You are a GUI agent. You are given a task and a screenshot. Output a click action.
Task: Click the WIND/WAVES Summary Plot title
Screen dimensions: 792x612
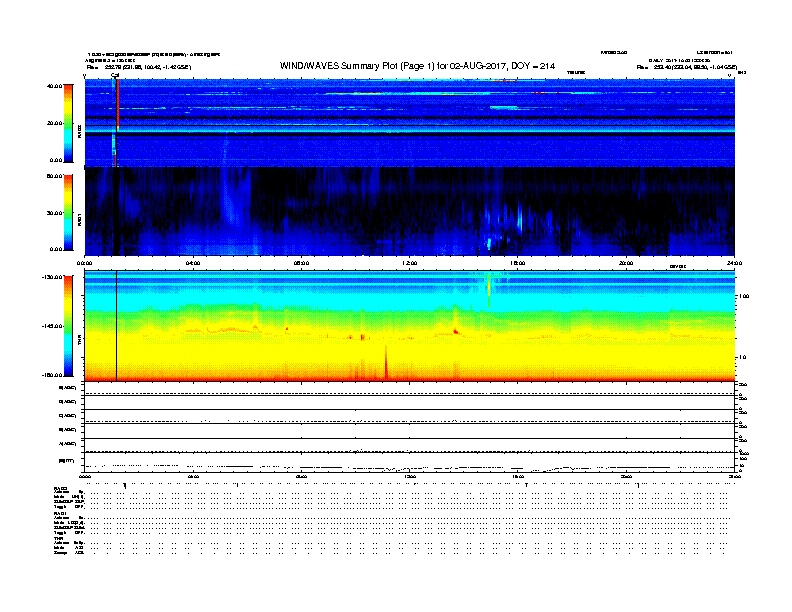[x=417, y=66]
